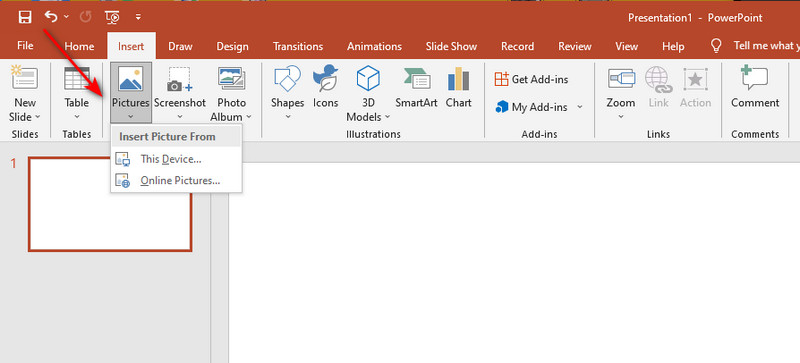800x363 pixels.
Task: Select slide 1 thumbnail
Action: point(110,204)
